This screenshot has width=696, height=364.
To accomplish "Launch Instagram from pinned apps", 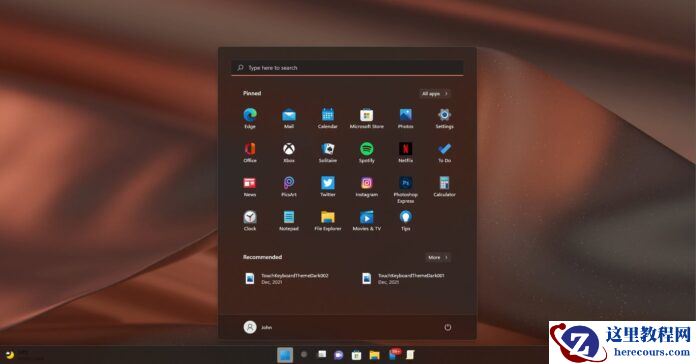I will tap(367, 186).
